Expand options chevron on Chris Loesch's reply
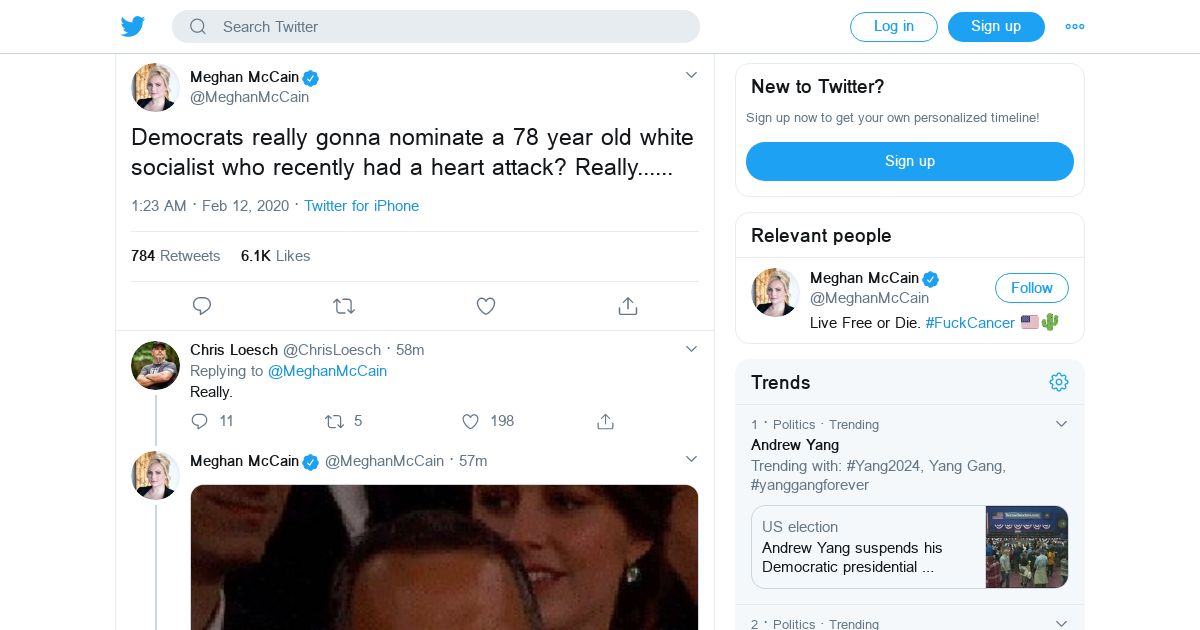The height and width of the screenshot is (630, 1200). [x=691, y=349]
